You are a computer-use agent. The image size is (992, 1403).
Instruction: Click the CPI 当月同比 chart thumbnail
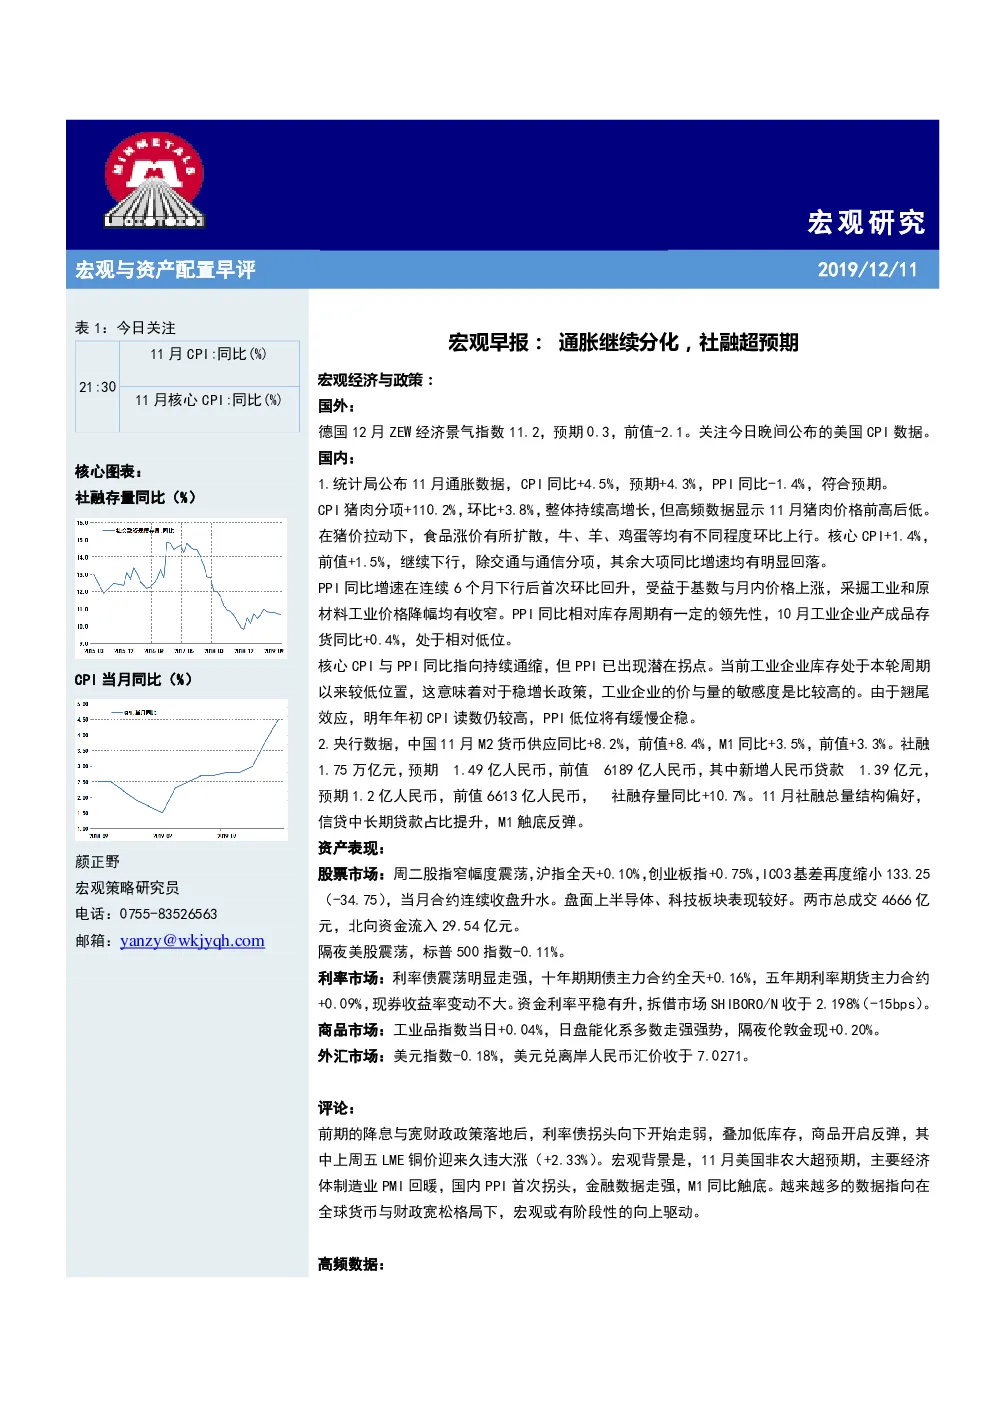pos(181,769)
